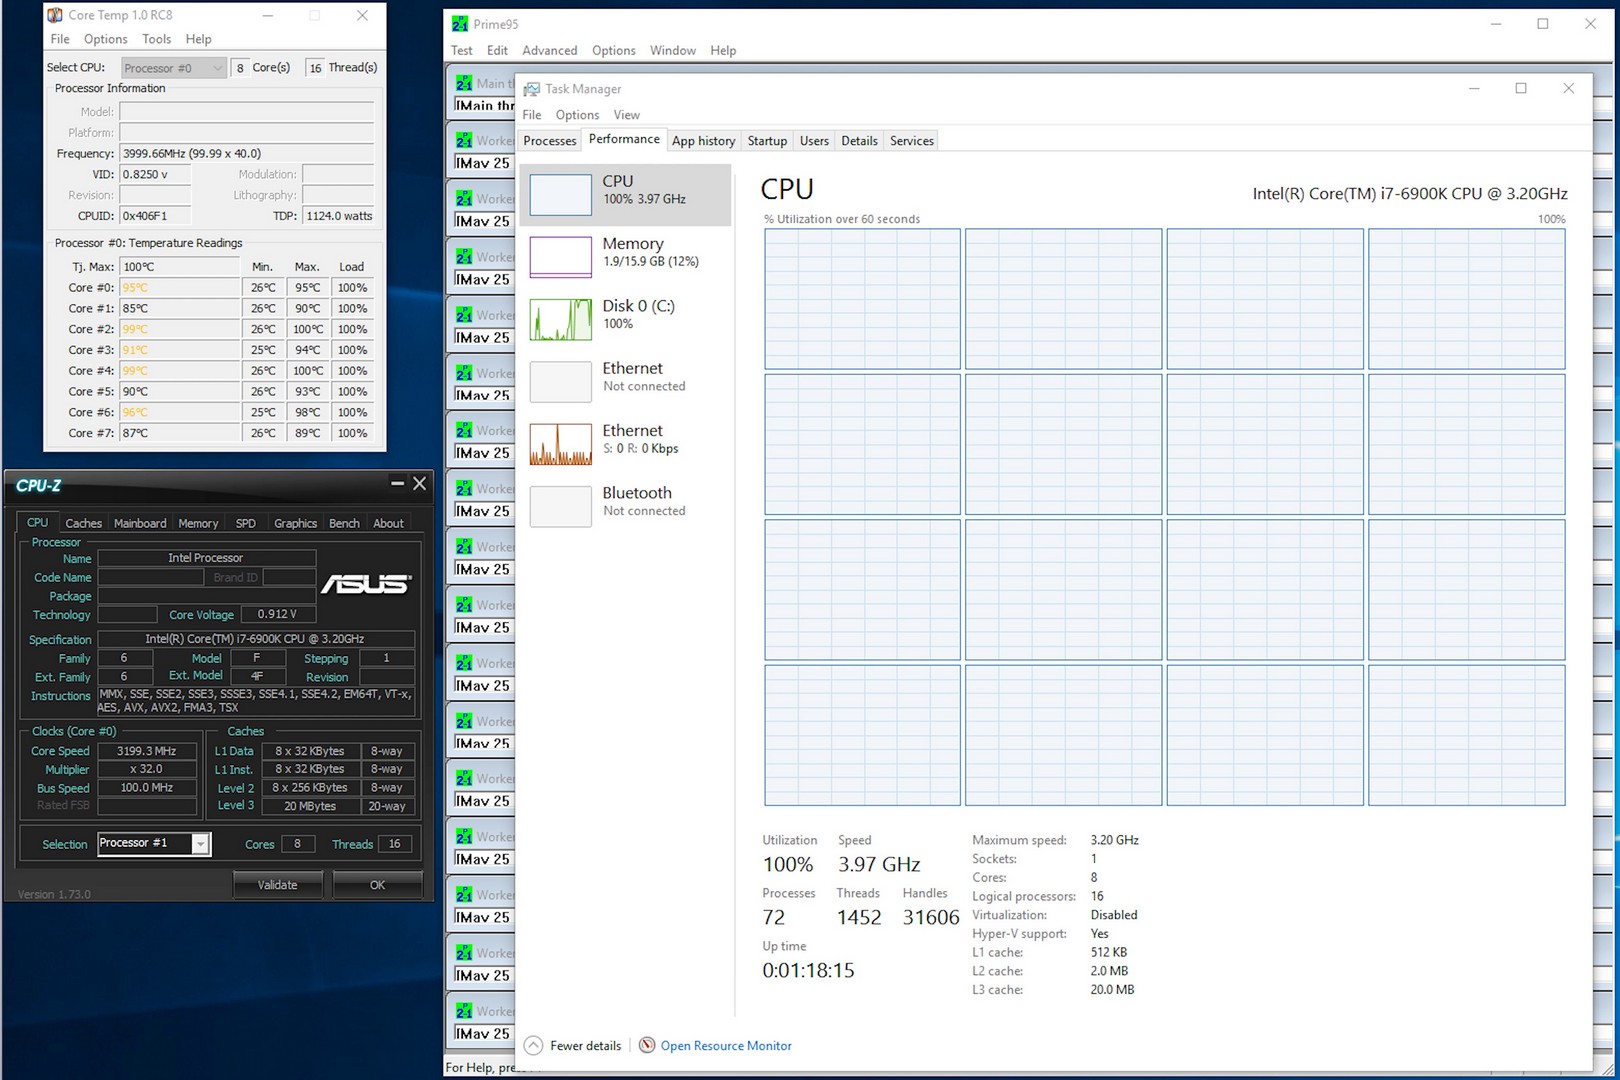Open Core Temp Help menu
Screen dimensions: 1620x1080
coord(199,39)
